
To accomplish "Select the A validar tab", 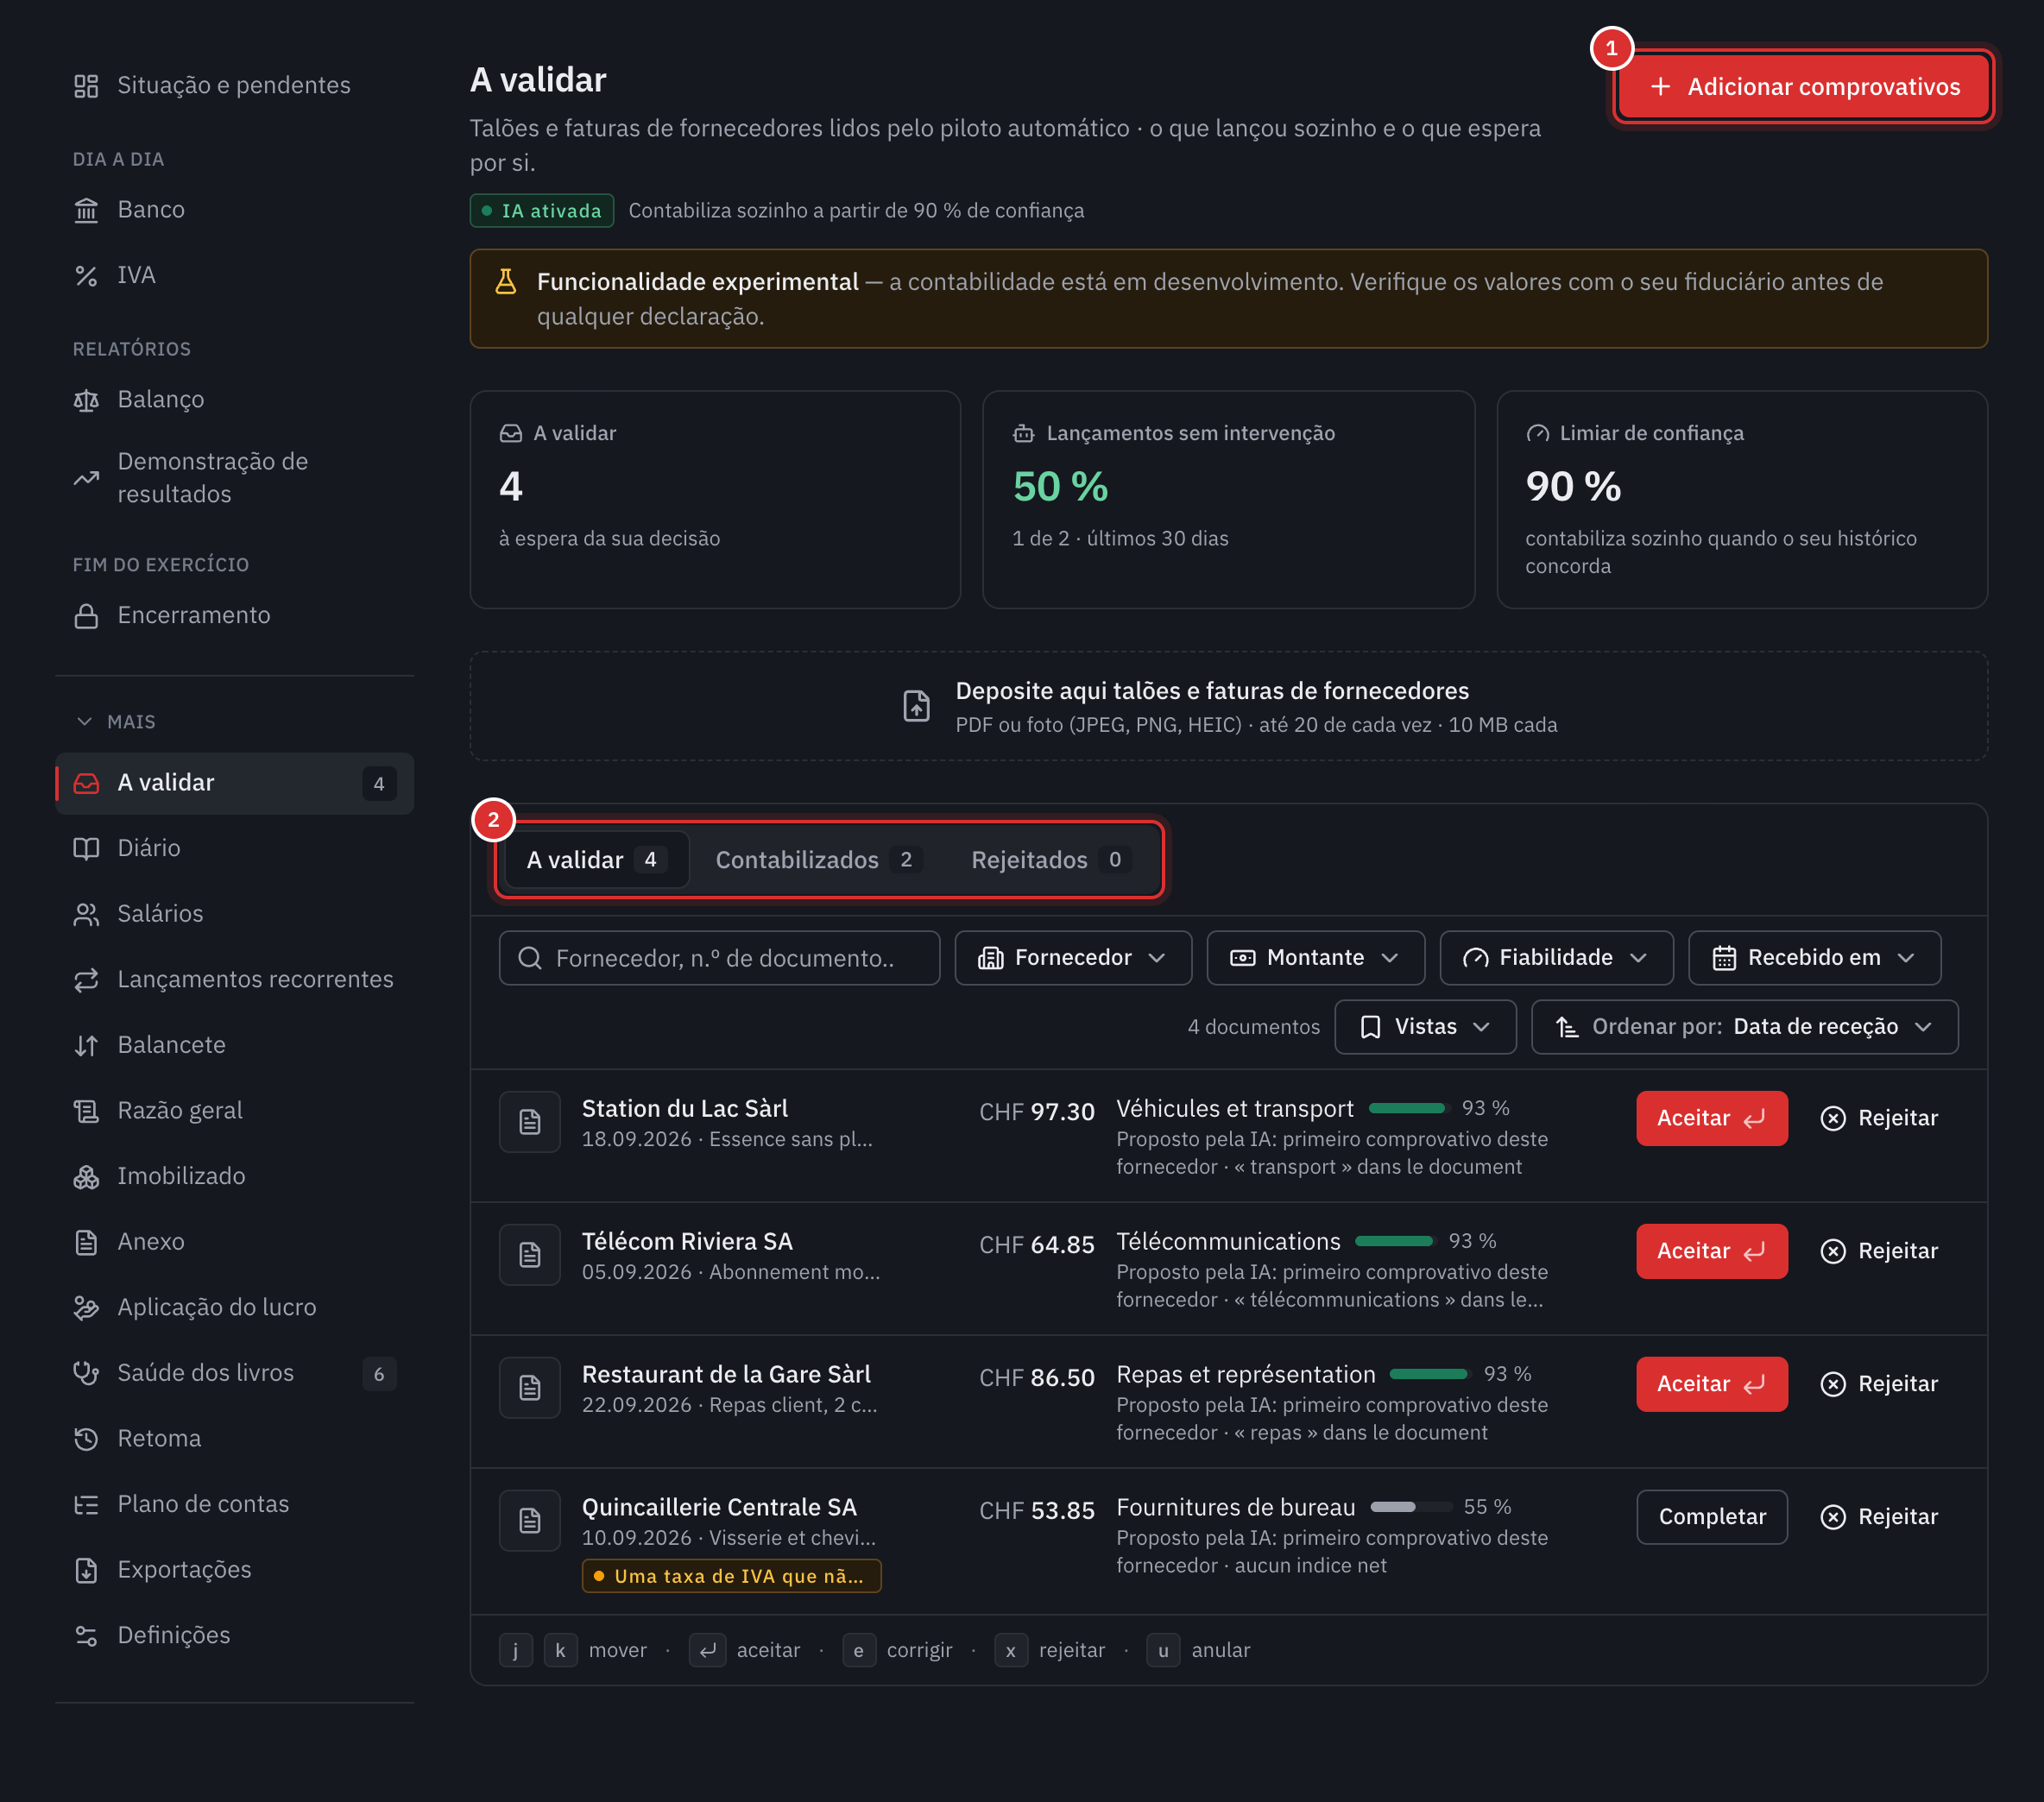I will (597, 860).
